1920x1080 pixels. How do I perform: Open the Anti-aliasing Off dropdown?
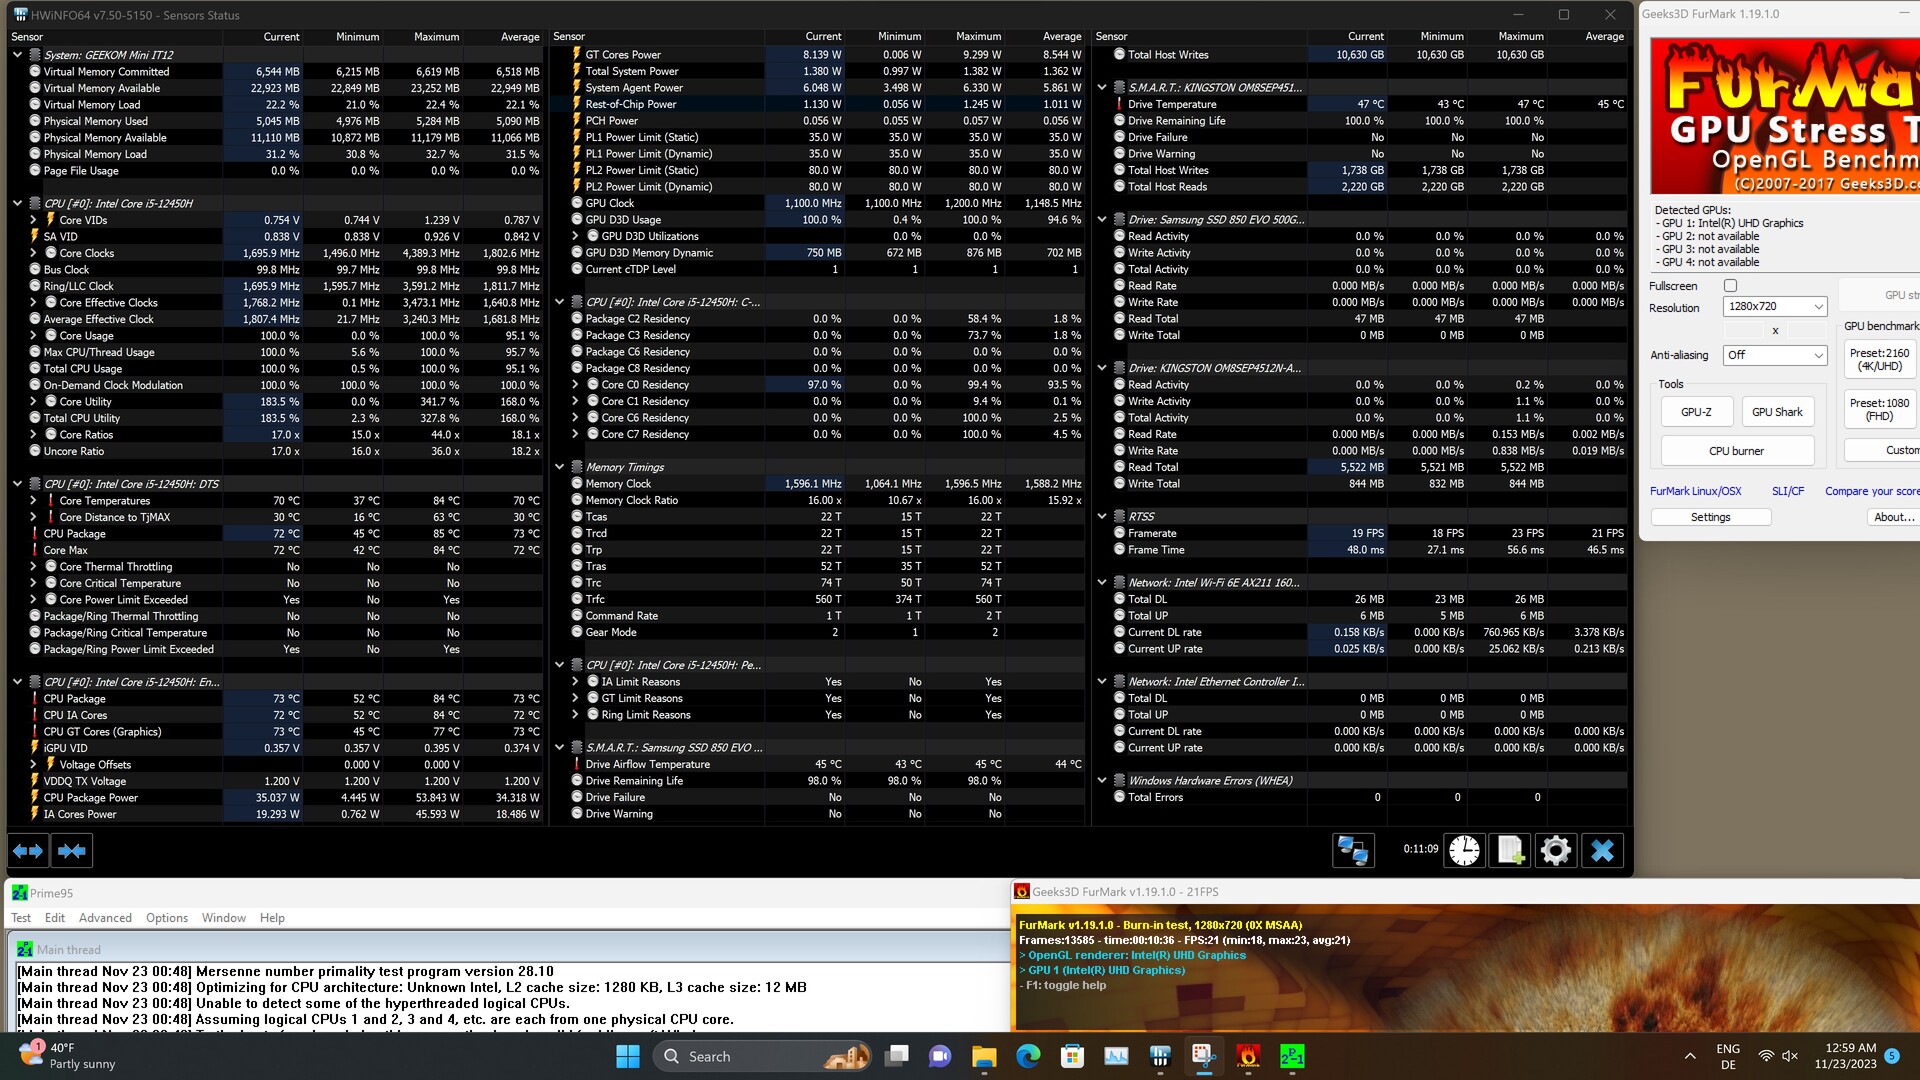[x=1775, y=355]
